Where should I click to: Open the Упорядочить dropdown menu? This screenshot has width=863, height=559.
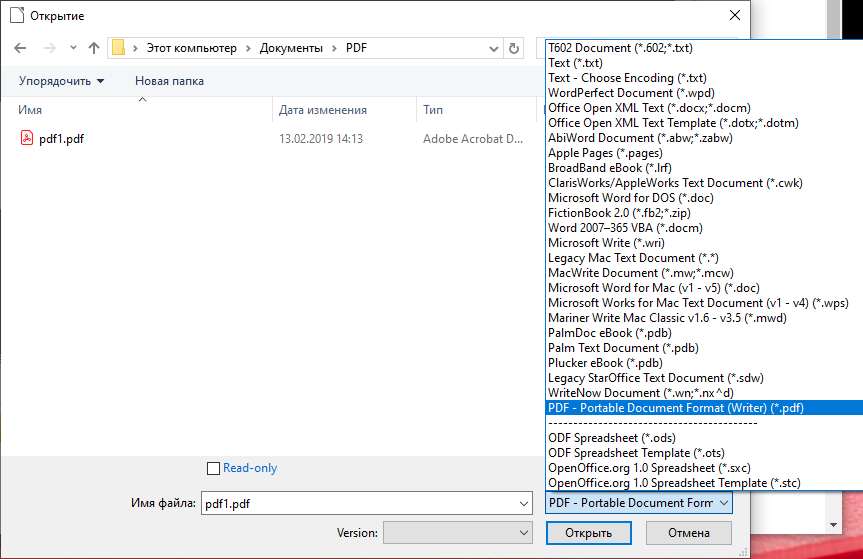61,81
